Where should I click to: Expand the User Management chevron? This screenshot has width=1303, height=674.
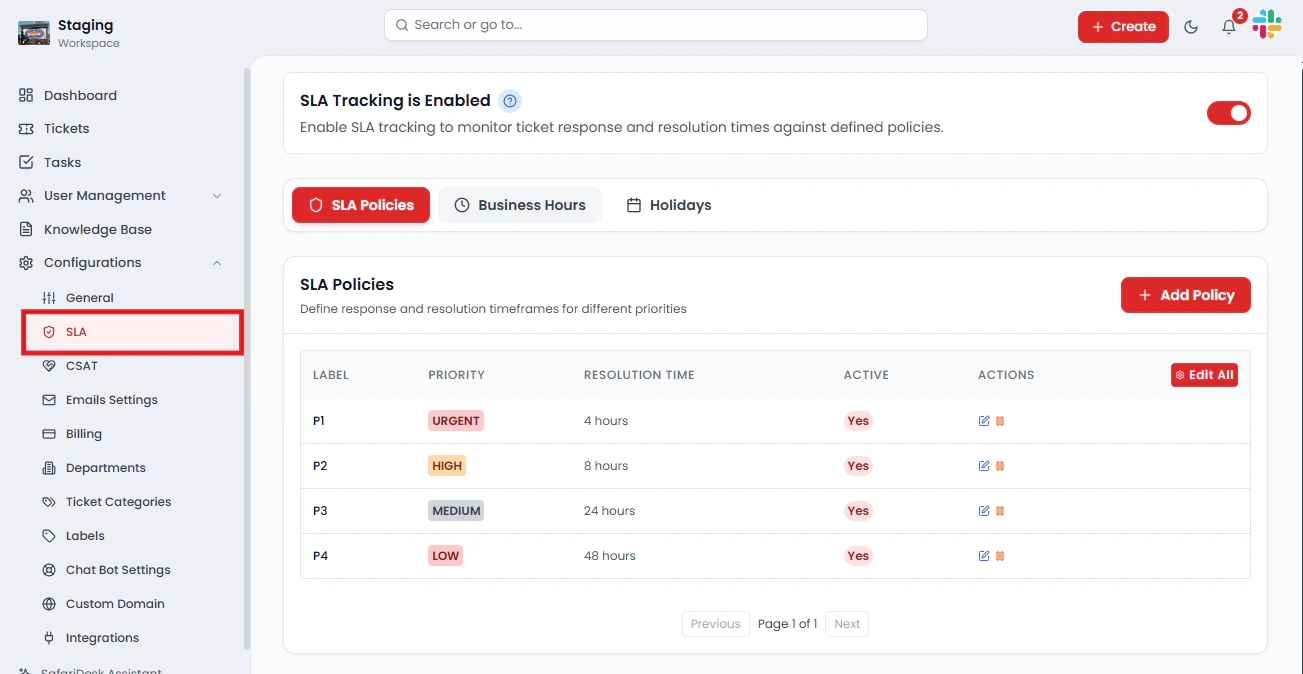(217, 196)
